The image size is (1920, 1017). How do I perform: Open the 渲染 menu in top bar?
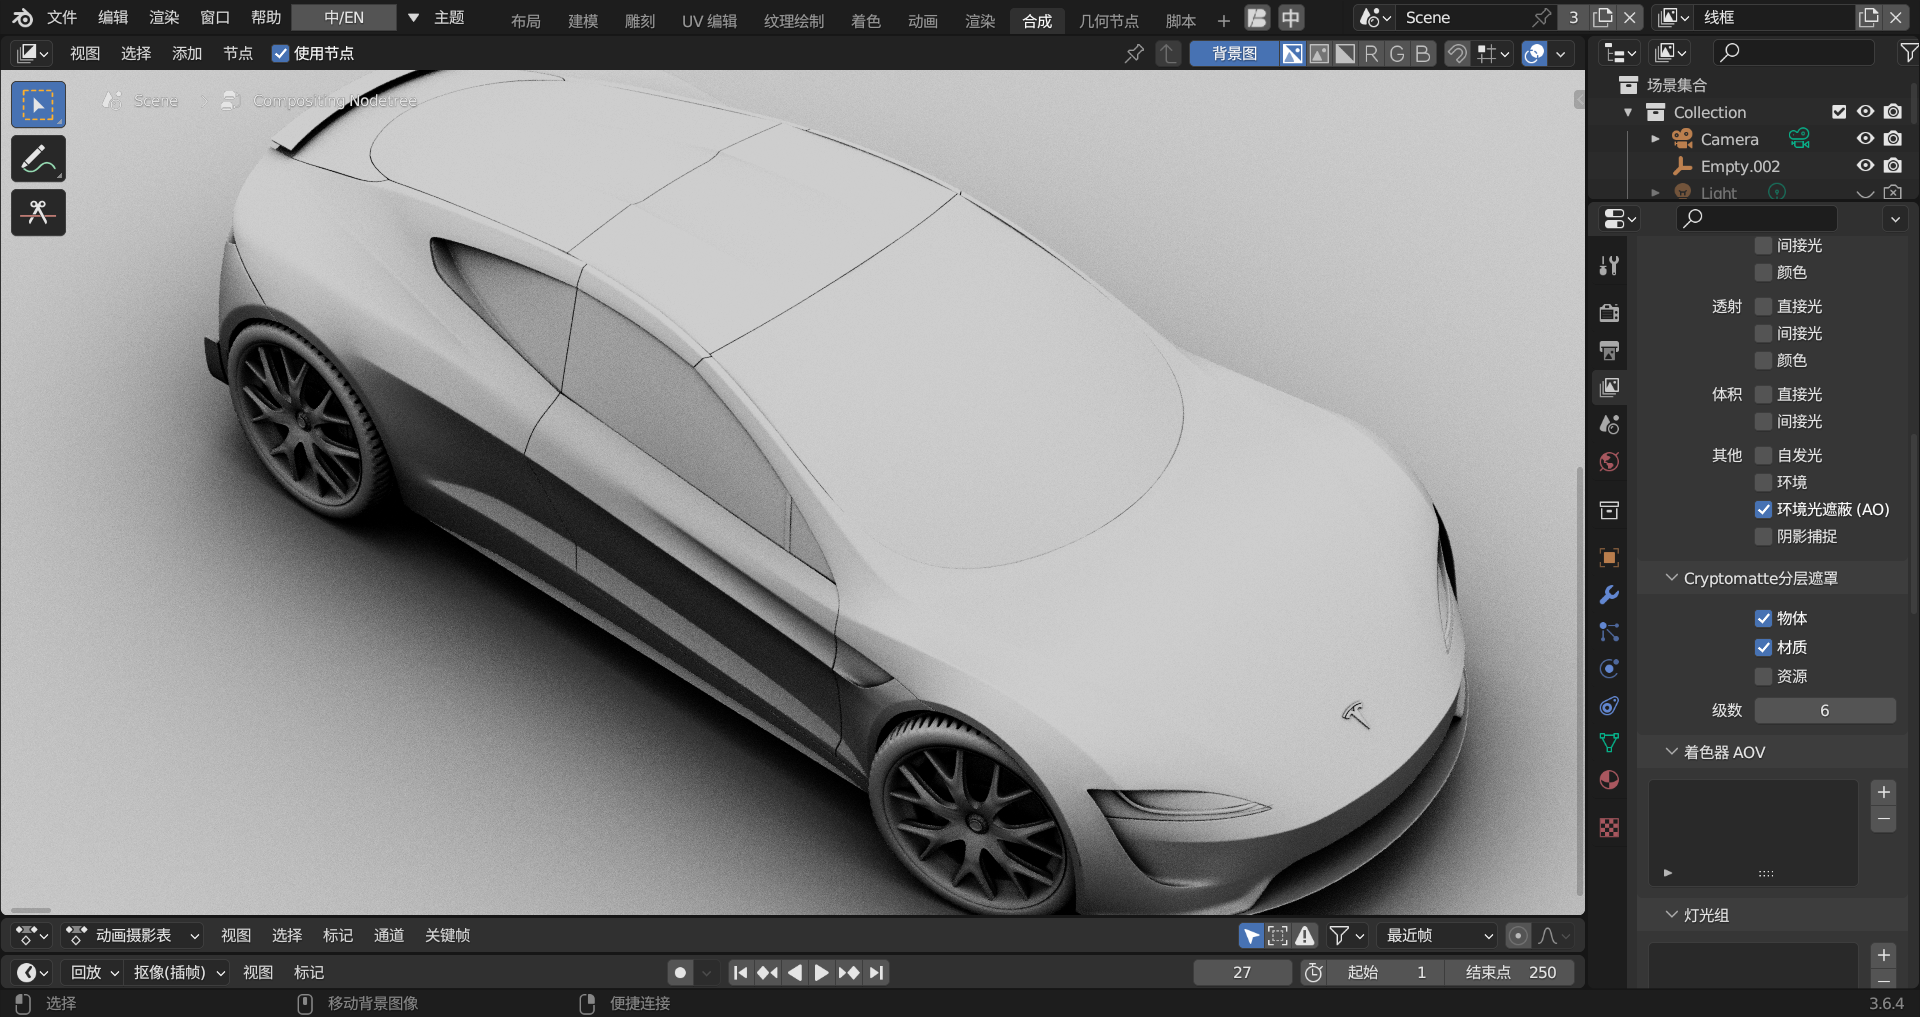point(164,17)
